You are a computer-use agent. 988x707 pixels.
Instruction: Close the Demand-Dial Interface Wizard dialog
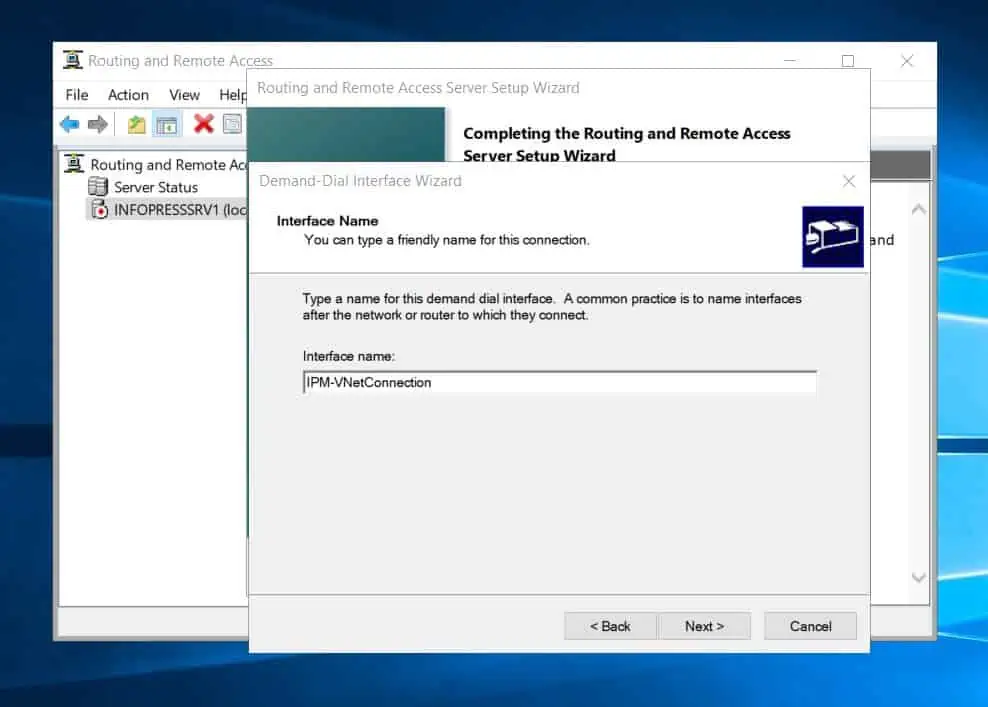[x=848, y=181]
